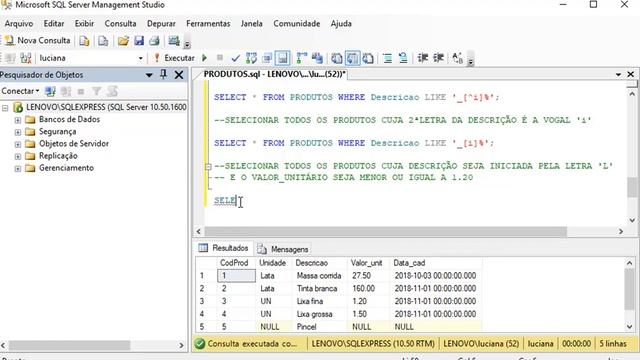Open the Conectar dropdown in Object Explorer

tap(20, 91)
